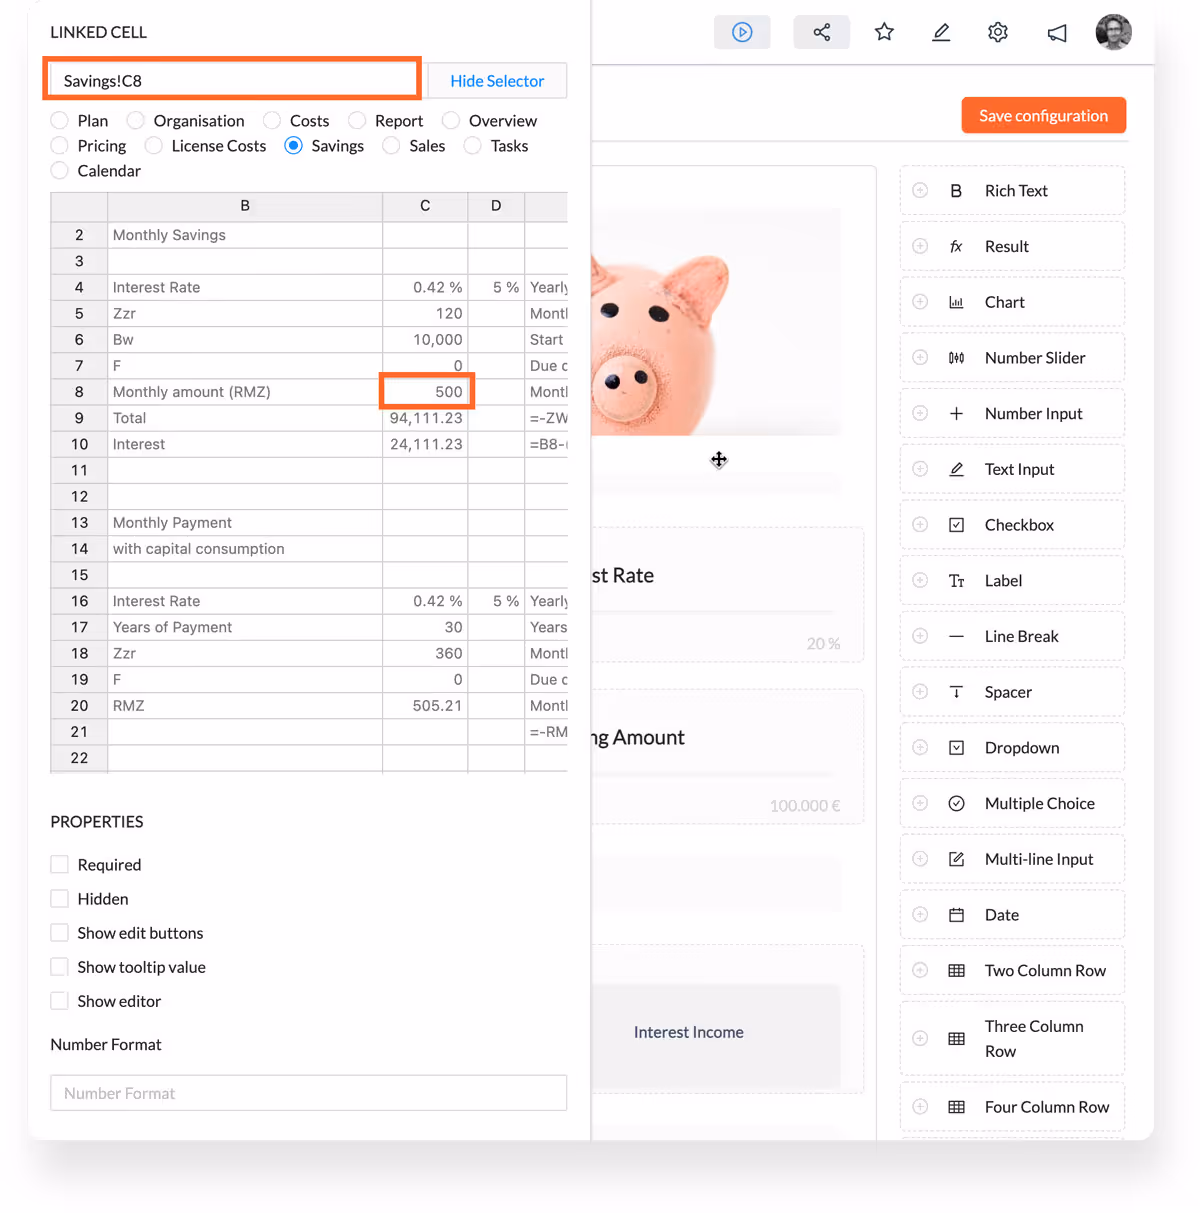Switch to the Costs sheet

(271, 120)
